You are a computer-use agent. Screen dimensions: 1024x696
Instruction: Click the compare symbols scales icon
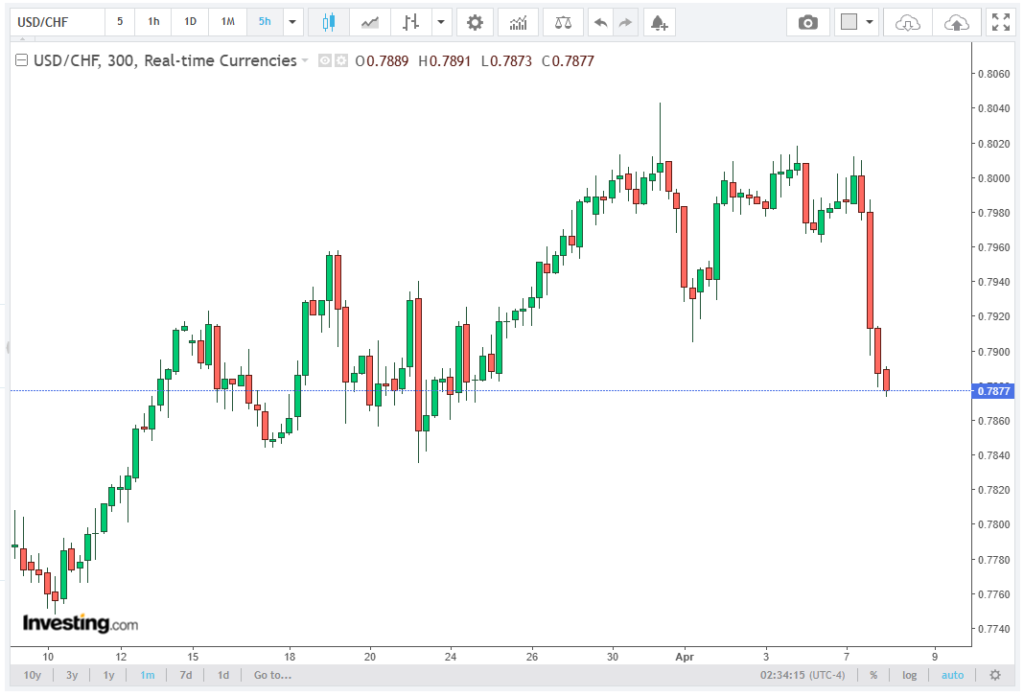tap(564, 22)
